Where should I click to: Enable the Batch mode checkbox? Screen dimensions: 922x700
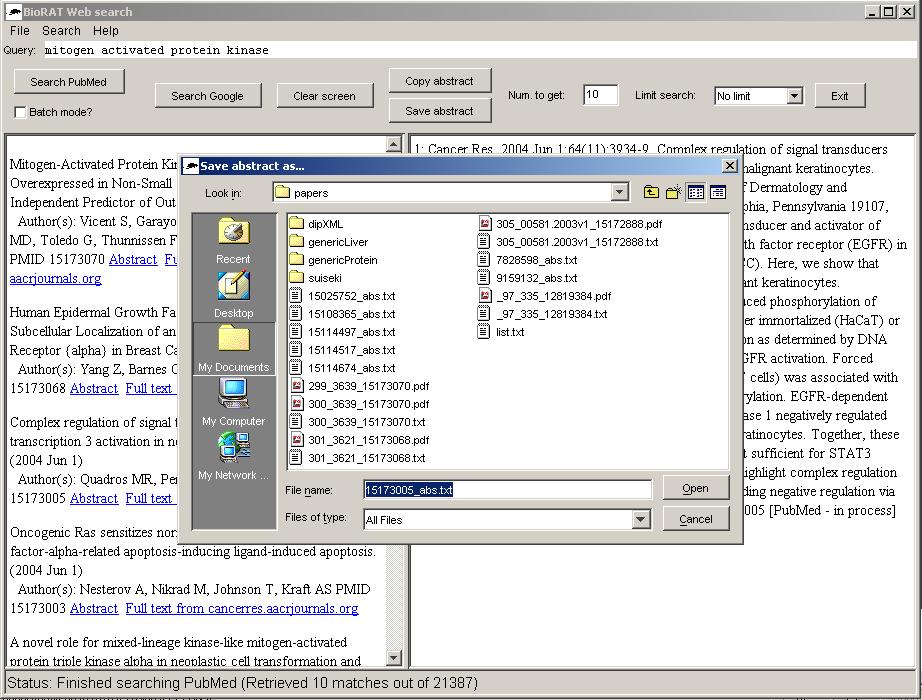pyautogui.click(x=20, y=112)
